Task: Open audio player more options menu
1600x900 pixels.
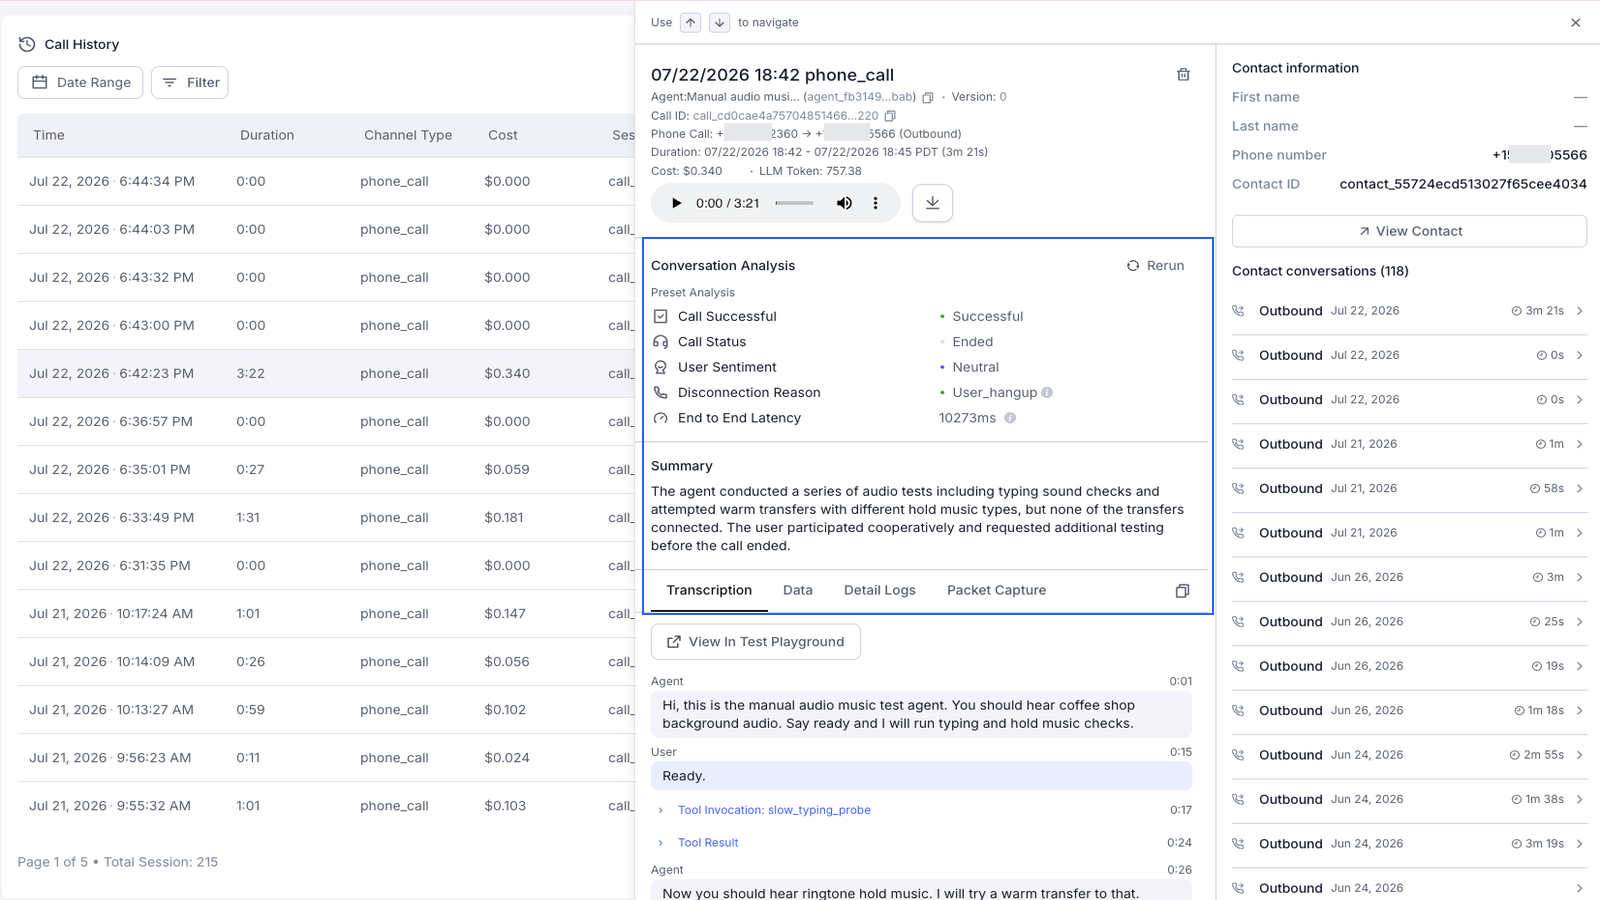Action: pos(875,203)
